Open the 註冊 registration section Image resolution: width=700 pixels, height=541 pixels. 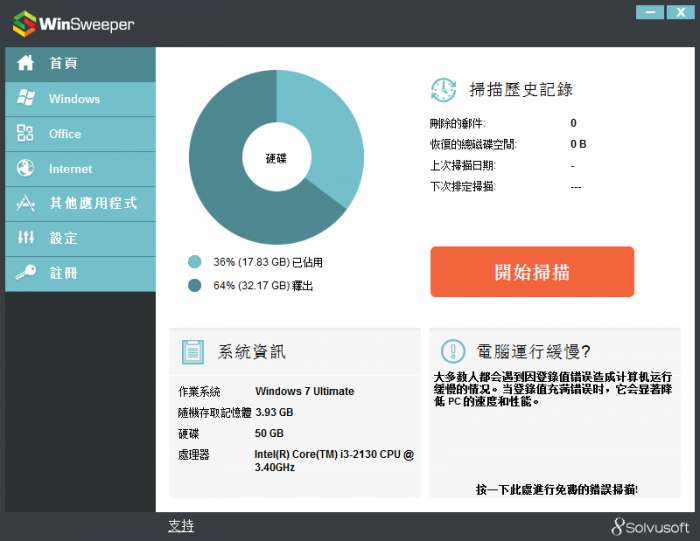pyautogui.click(x=80, y=273)
